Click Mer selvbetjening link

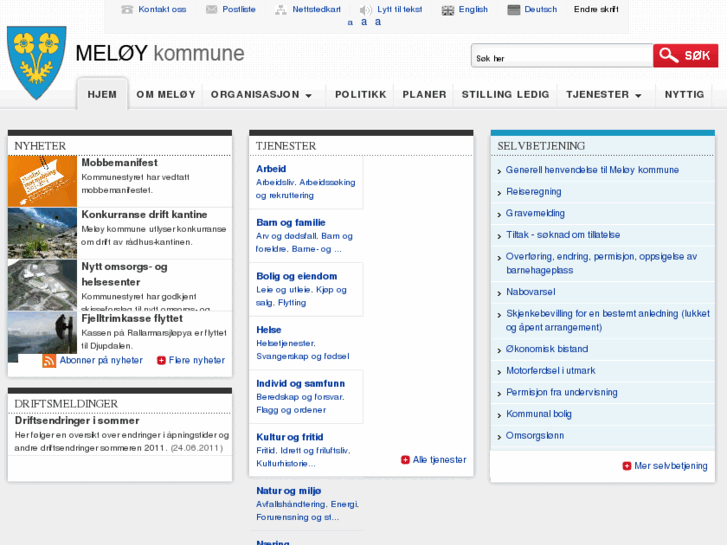point(670,466)
